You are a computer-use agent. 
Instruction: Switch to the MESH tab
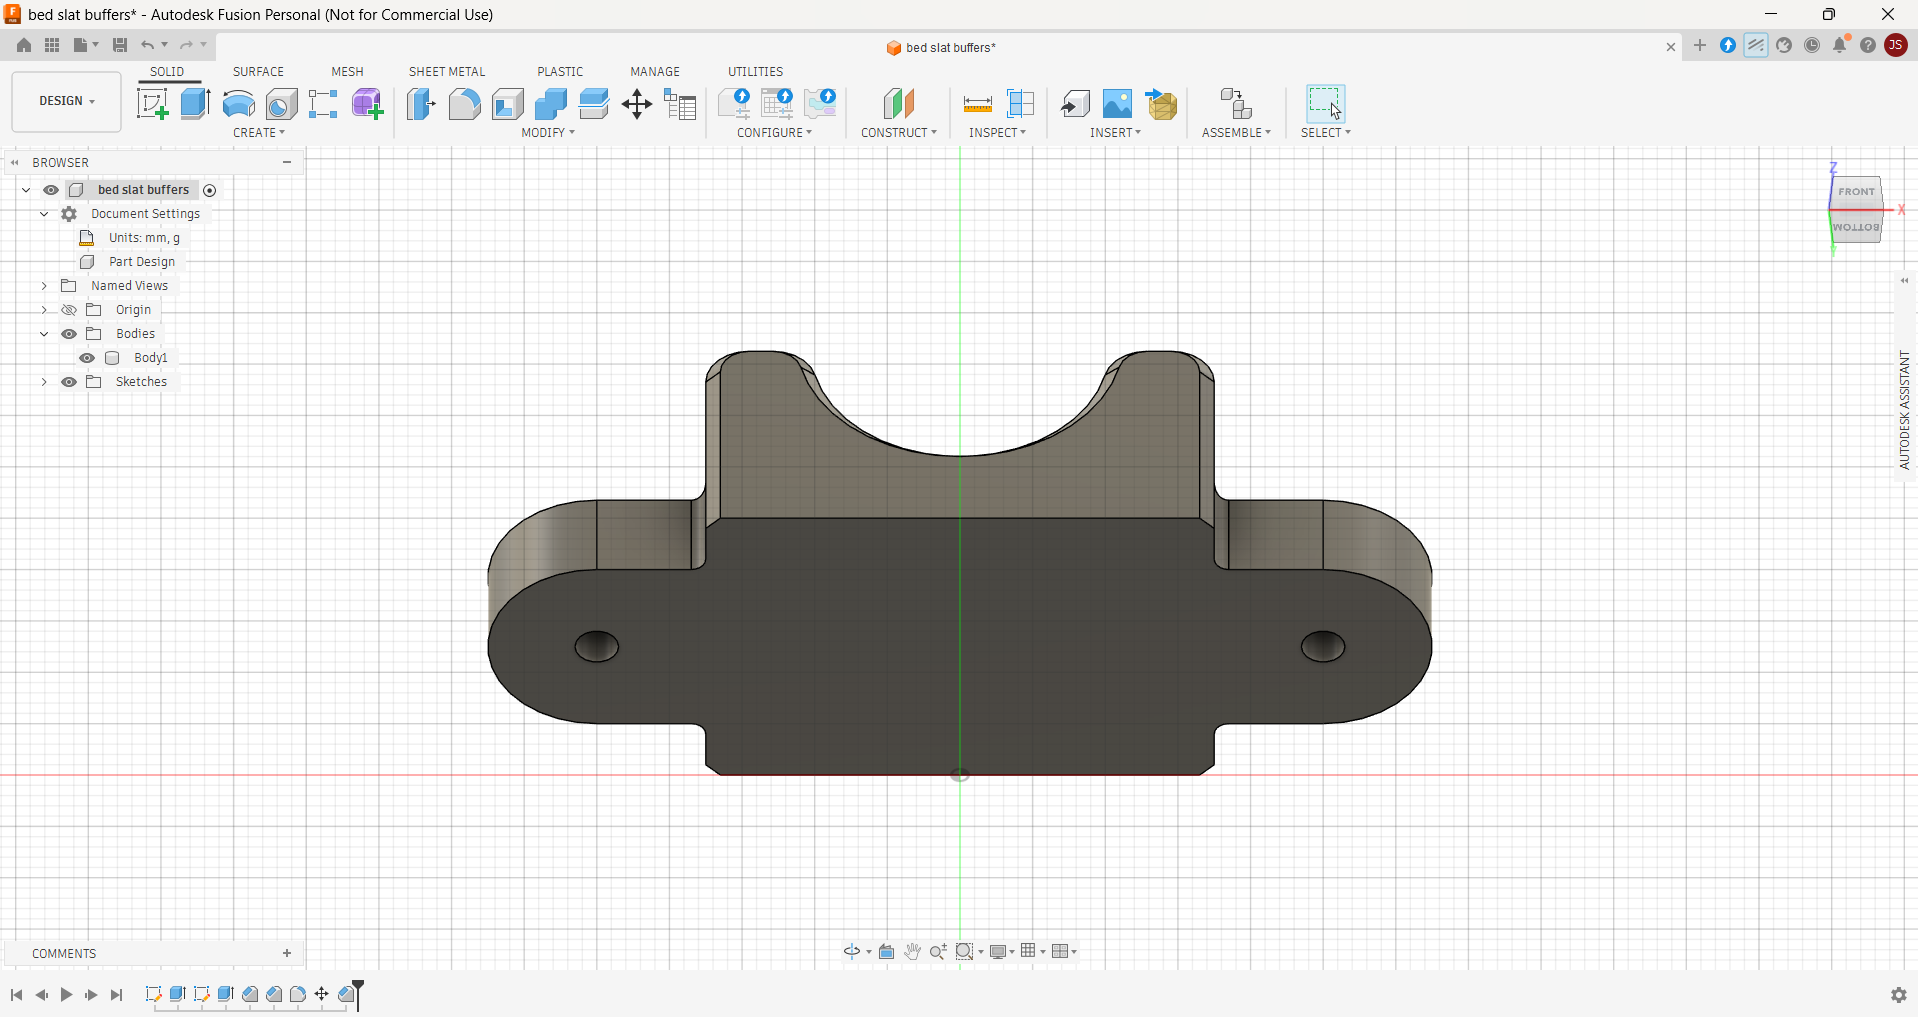point(347,72)
